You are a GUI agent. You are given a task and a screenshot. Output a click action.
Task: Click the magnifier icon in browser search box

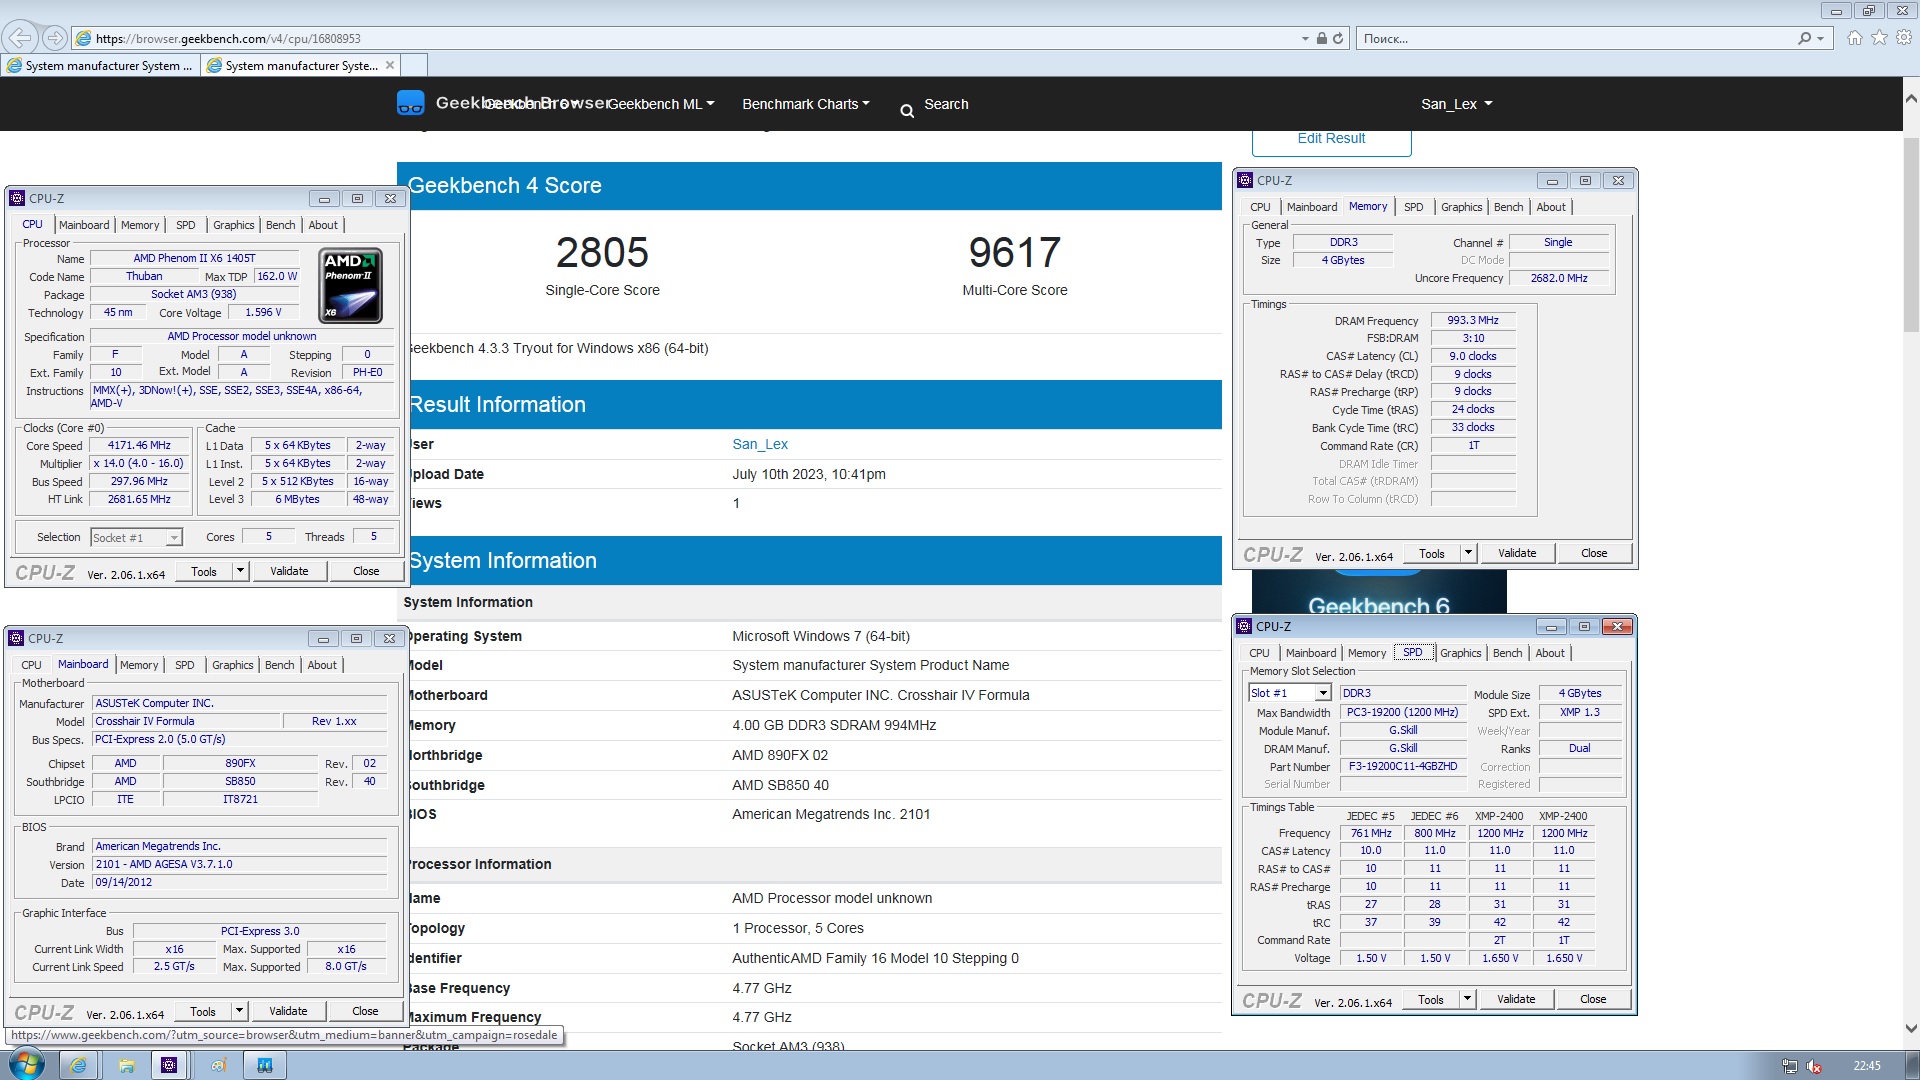tap(1804, 38)
